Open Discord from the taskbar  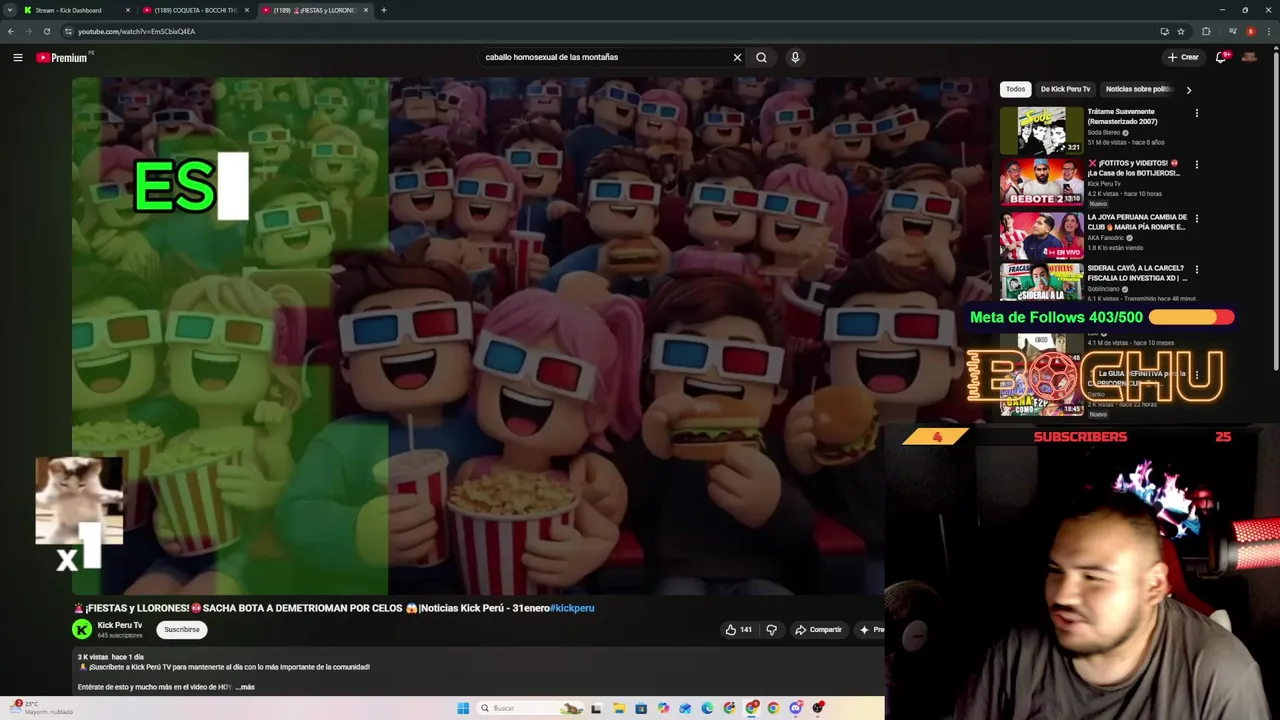pyautogui.click(x=796, y=708)
